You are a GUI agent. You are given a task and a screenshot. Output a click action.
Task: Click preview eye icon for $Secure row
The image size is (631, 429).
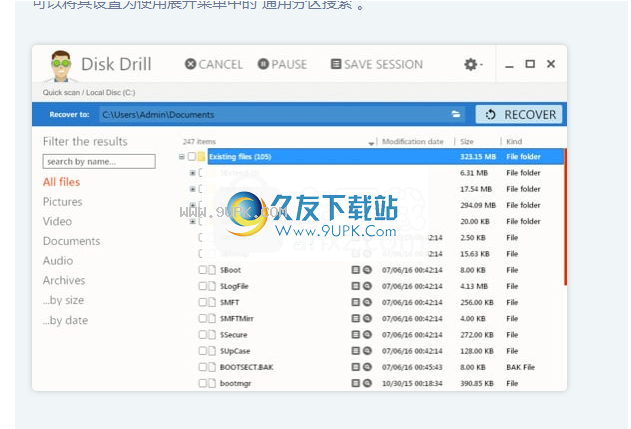pos(367,334)
